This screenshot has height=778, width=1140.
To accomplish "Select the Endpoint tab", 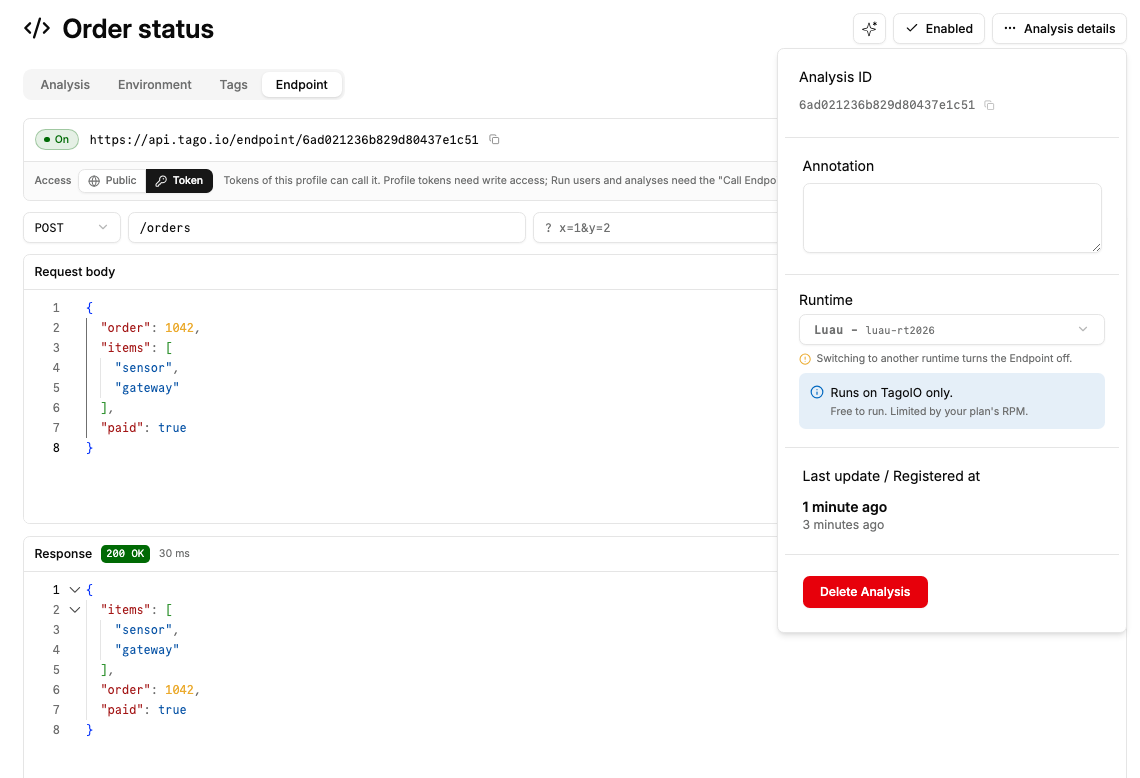I will tap(301, 84).
